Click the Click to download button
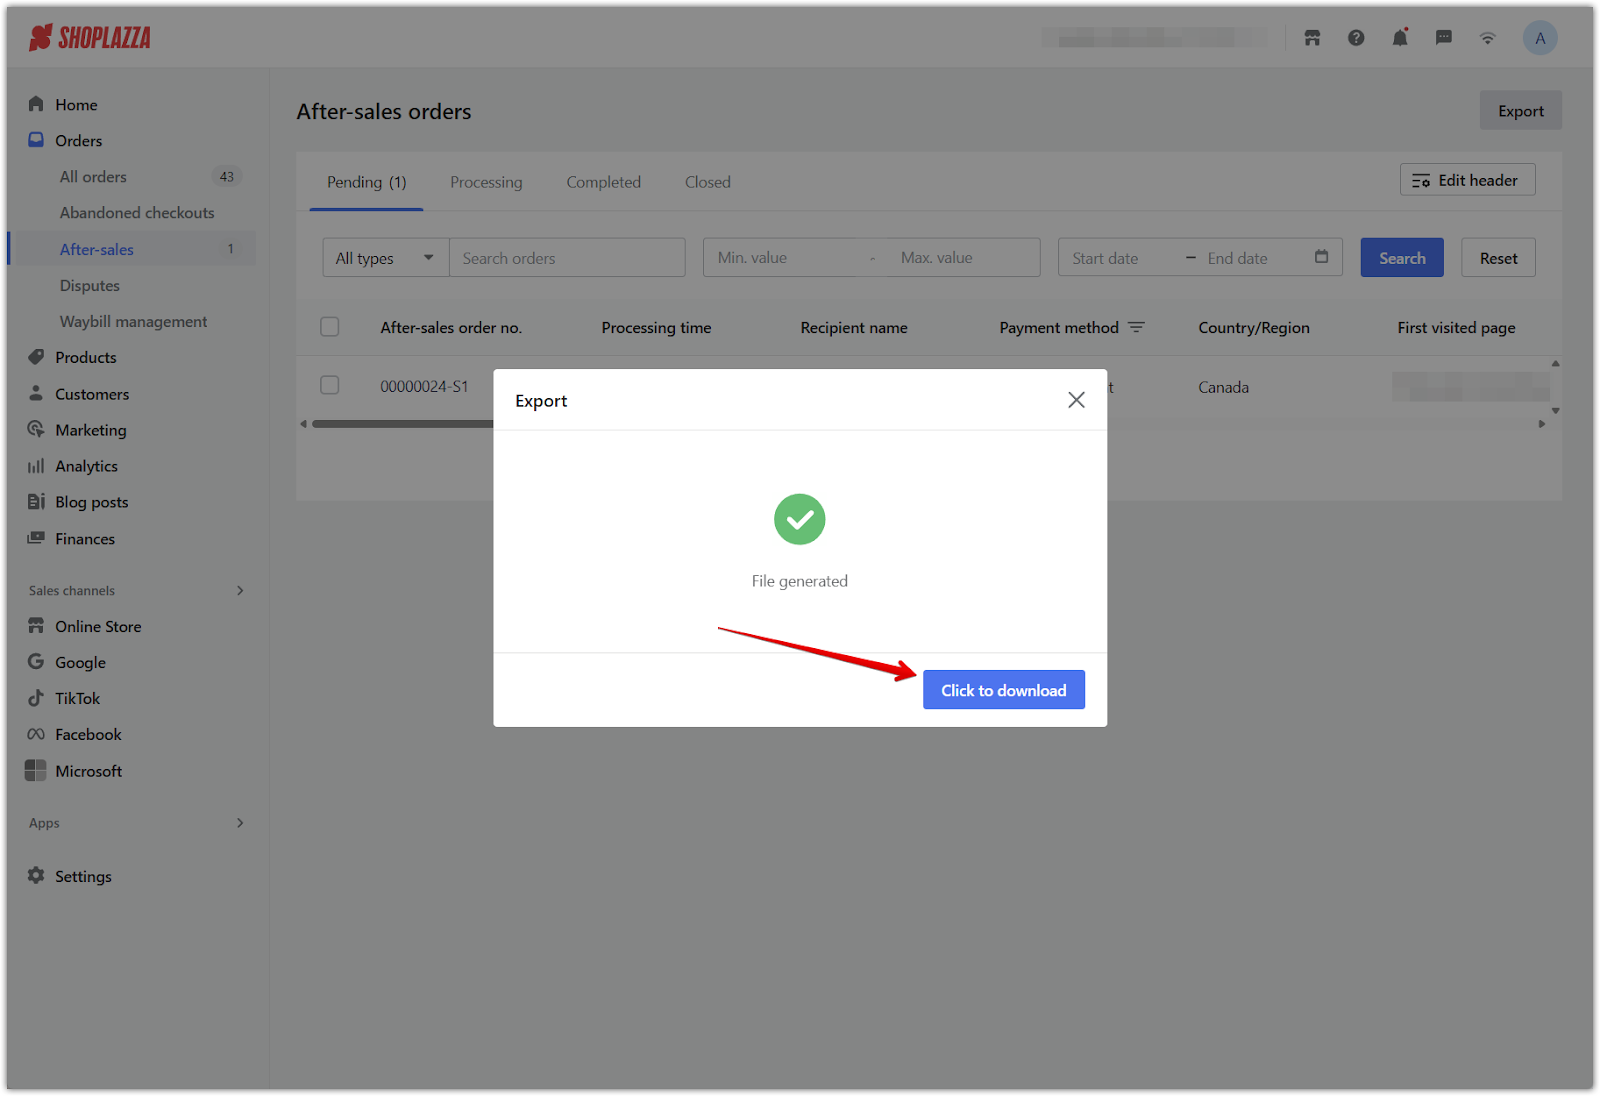The image size is (1600, 1096). (1003, 690)
